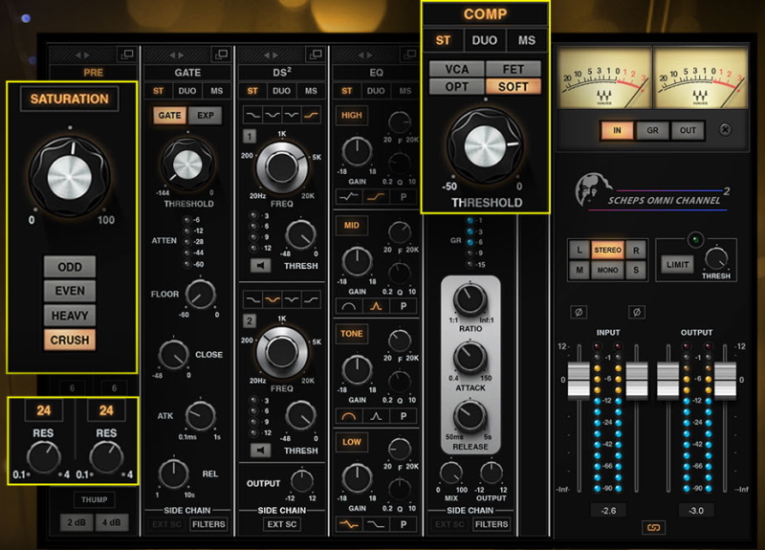Select the low-pass filter shape in DS² band 1
The image size is (765, 550).
pyautogui.click(x=253, y=116)
